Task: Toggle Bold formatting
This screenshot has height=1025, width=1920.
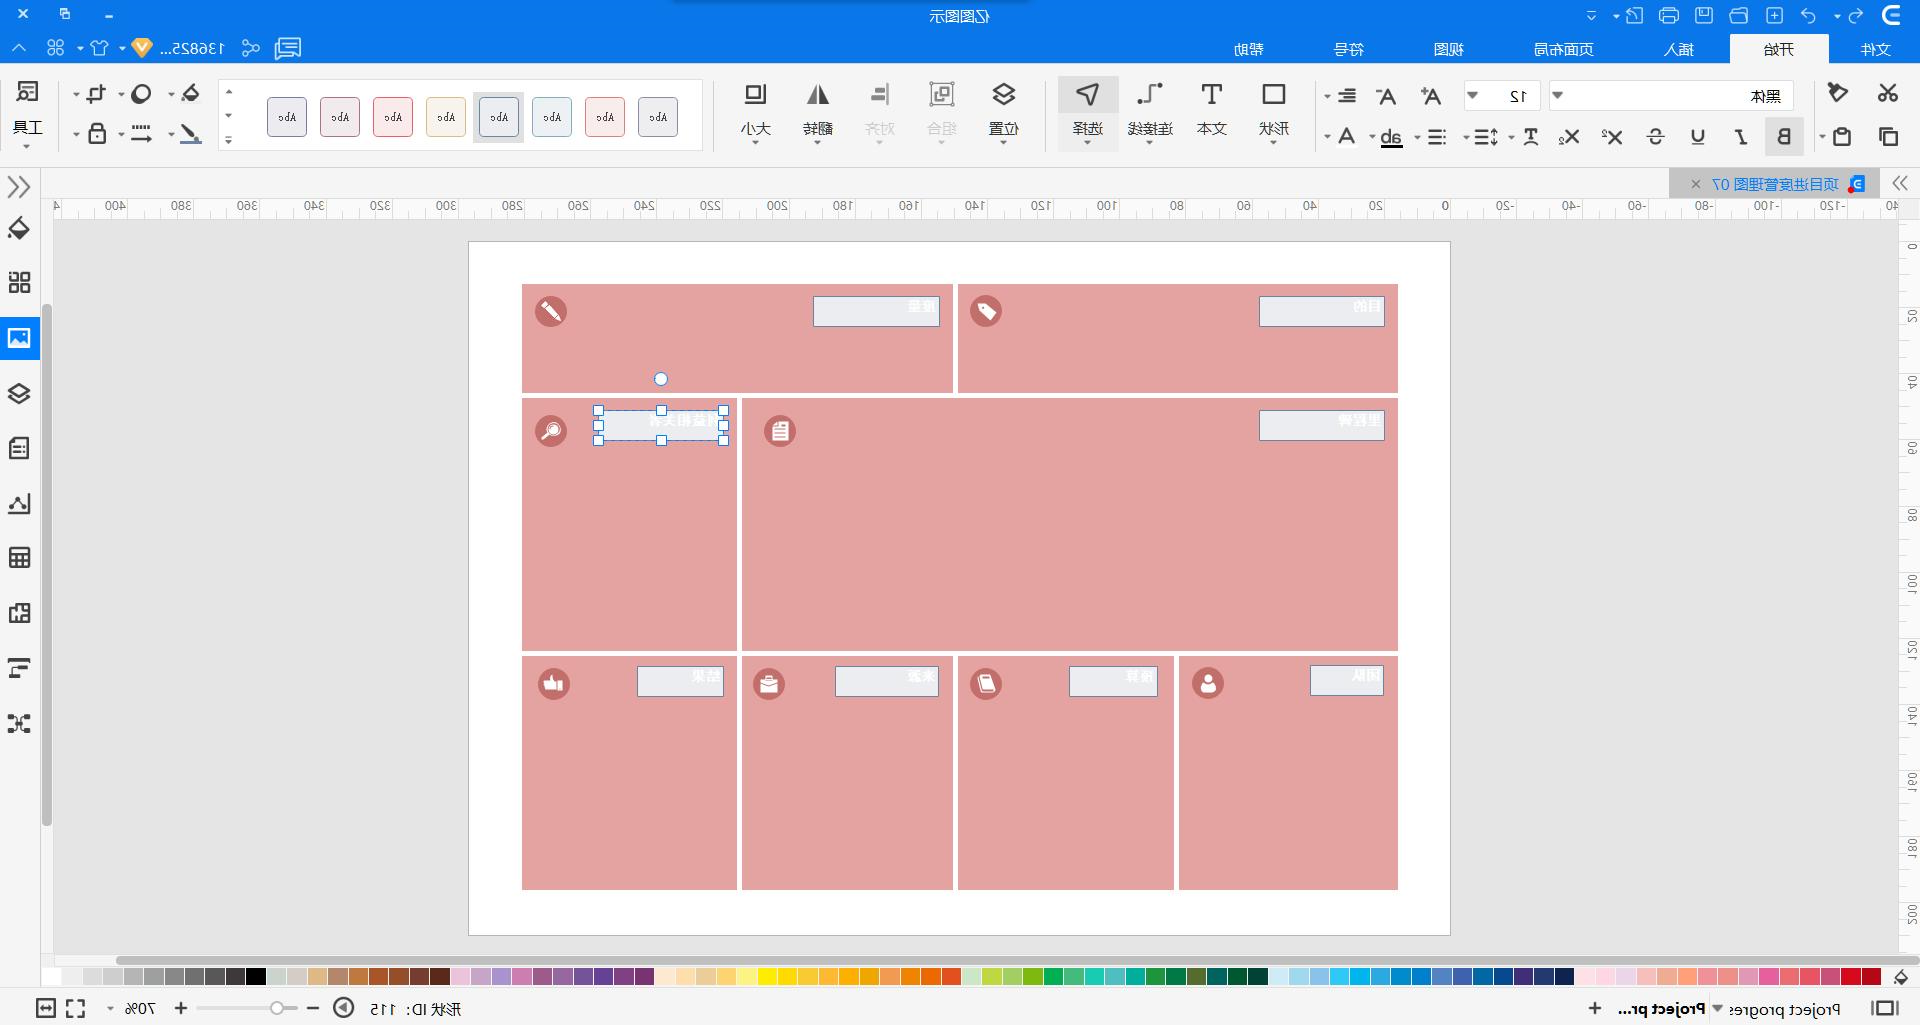Action: click(x=1784, y=136)
